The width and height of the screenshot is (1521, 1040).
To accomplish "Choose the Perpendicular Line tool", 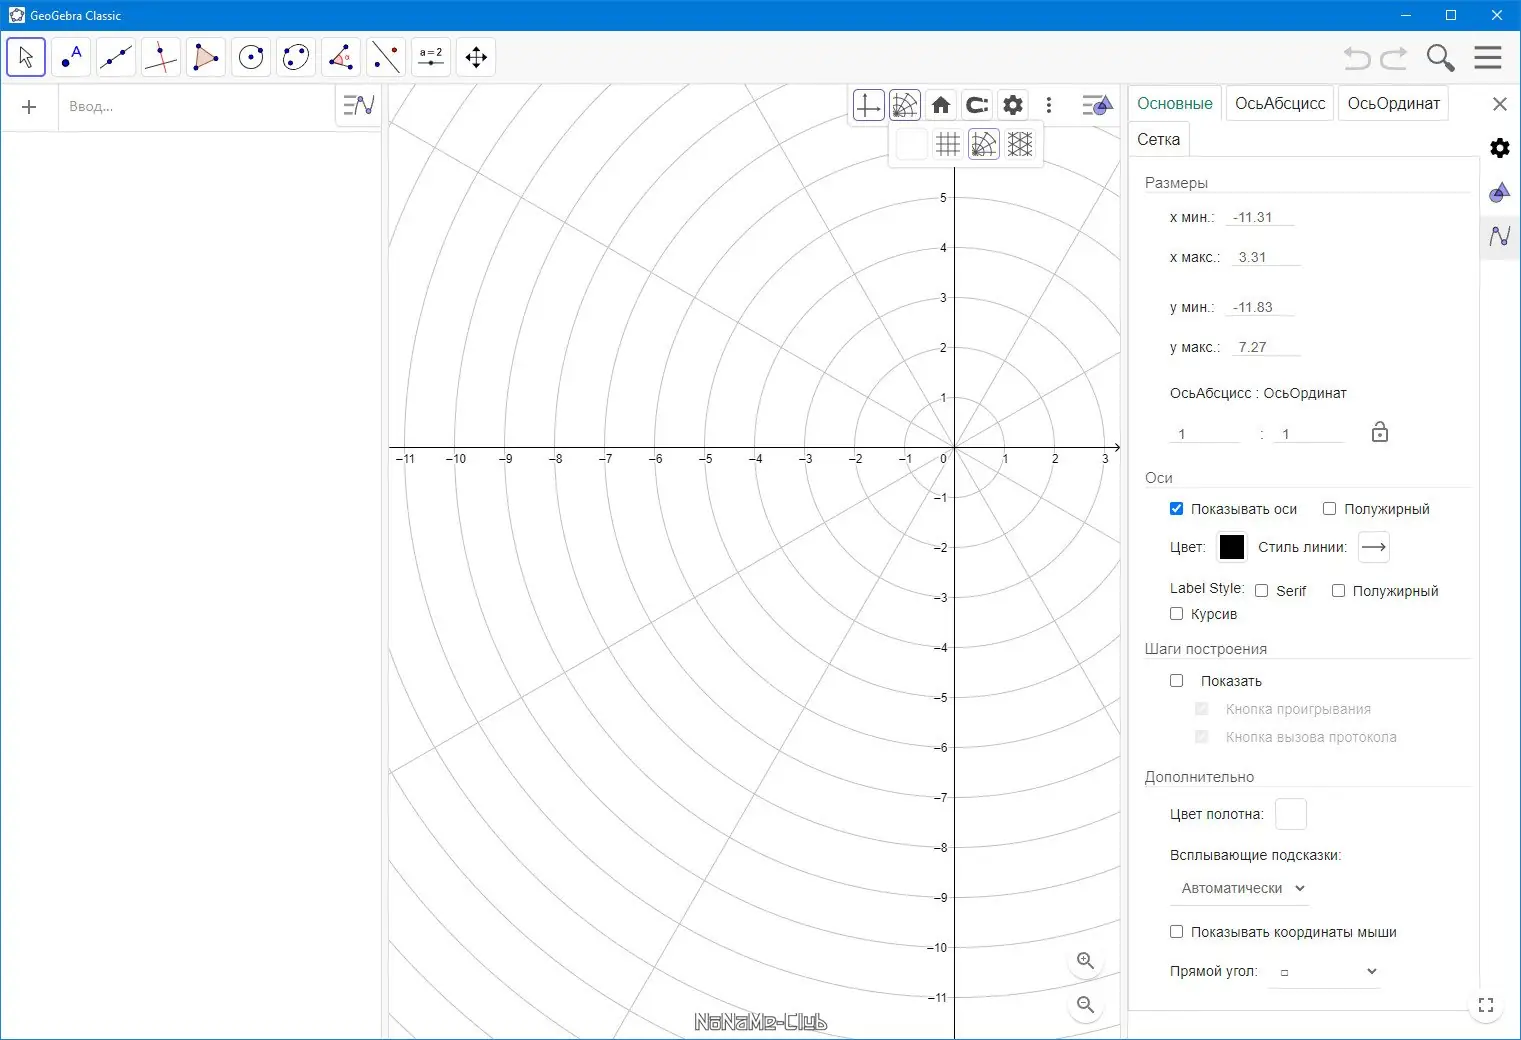I will pos(160,57).
